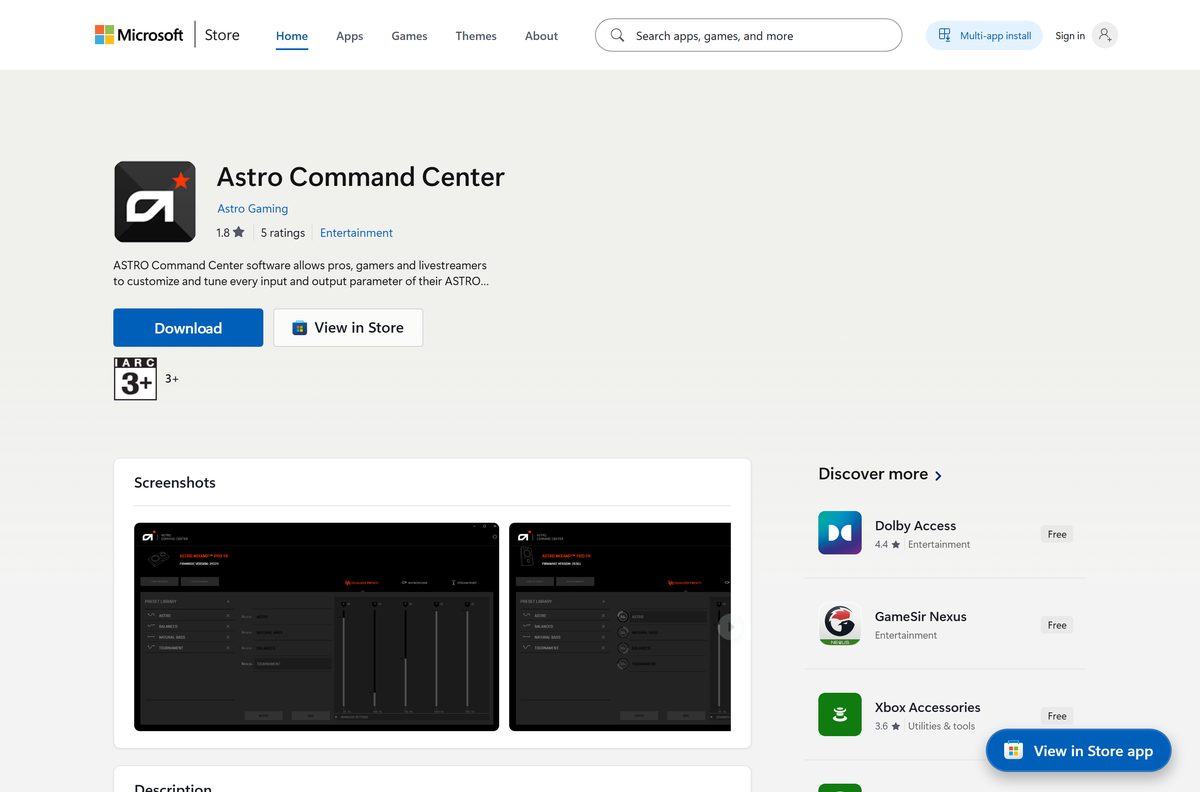Open the Dolby Access listing title
1200x792 pixels.
pyautogui.click(x=915, y=525)
